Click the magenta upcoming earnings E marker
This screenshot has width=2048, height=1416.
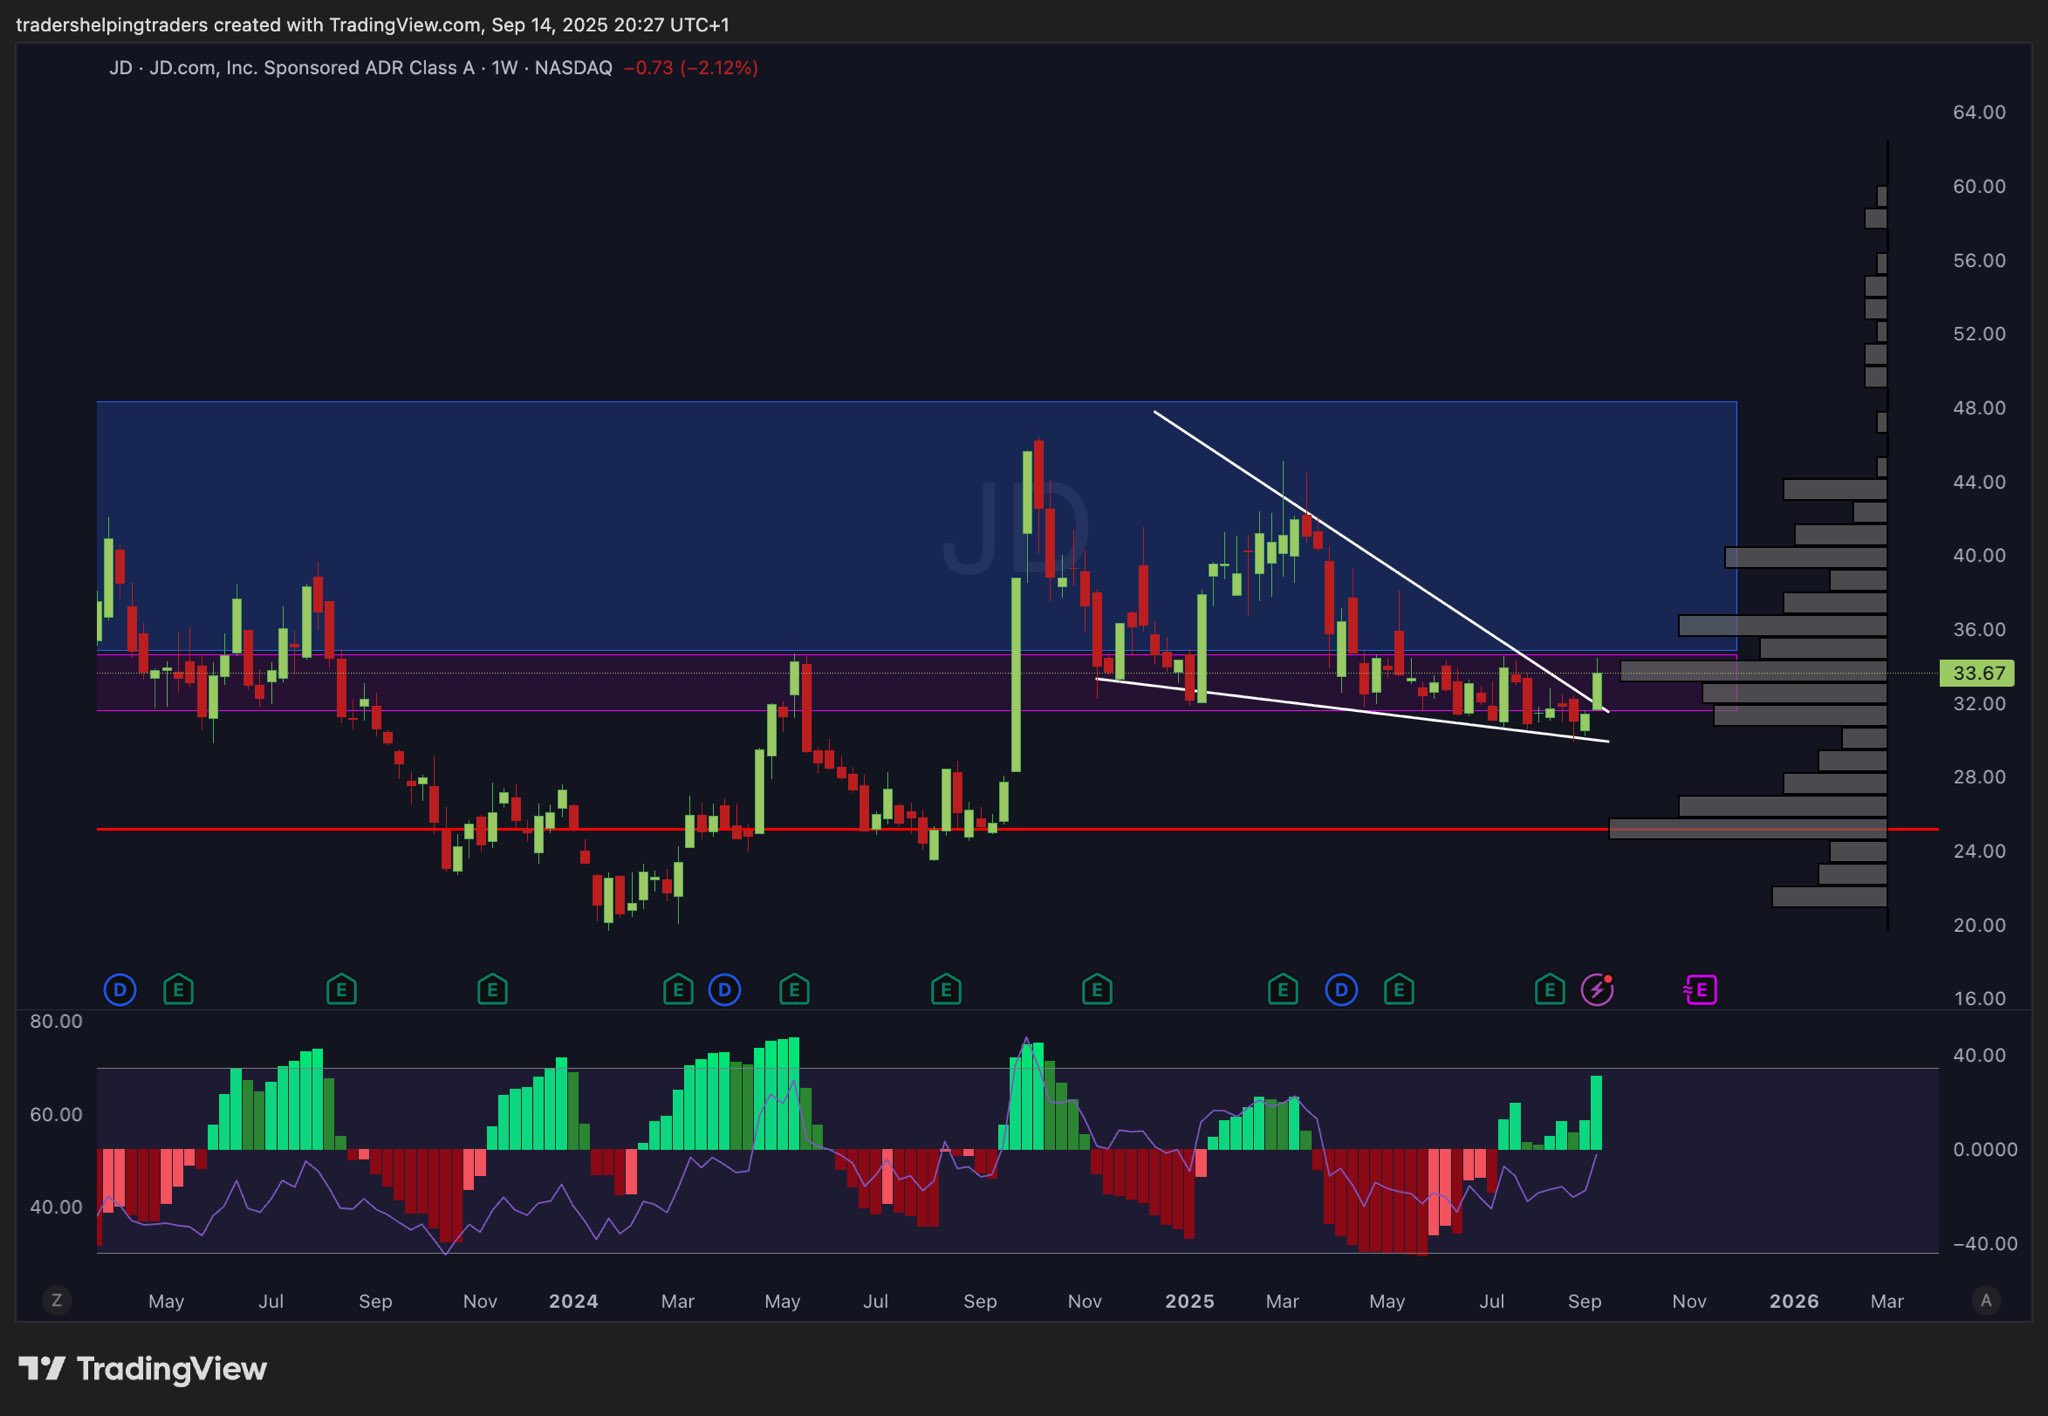tap(1700, 990)
